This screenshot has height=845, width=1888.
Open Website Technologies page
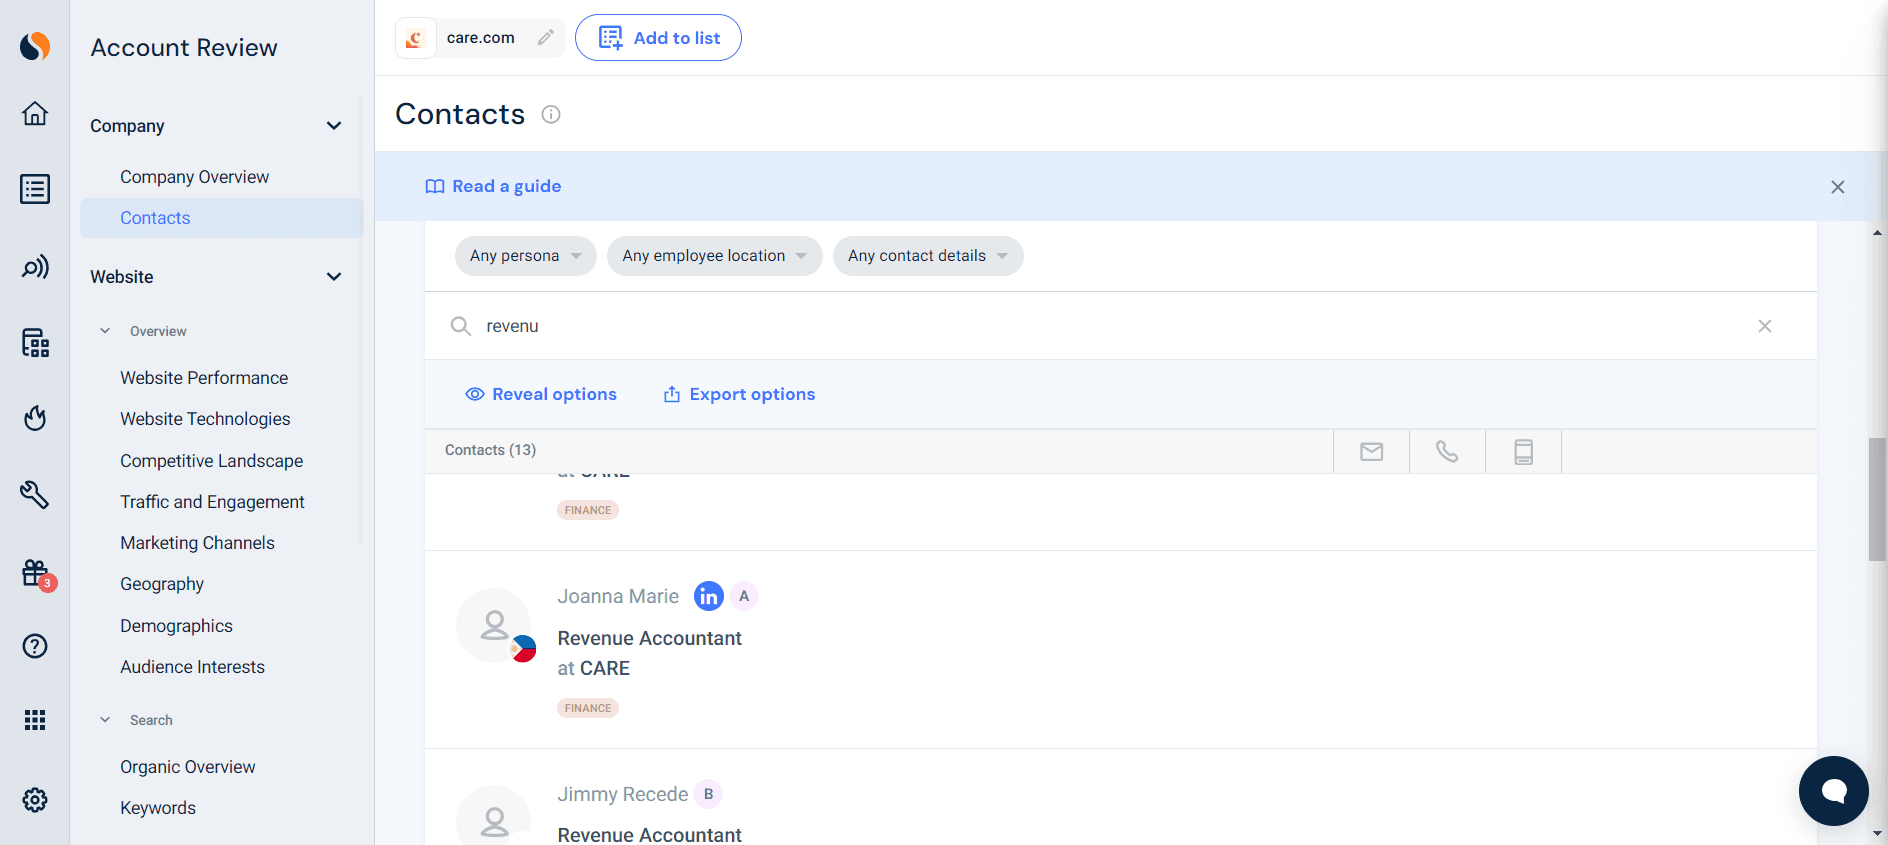[x=205, y=419]
